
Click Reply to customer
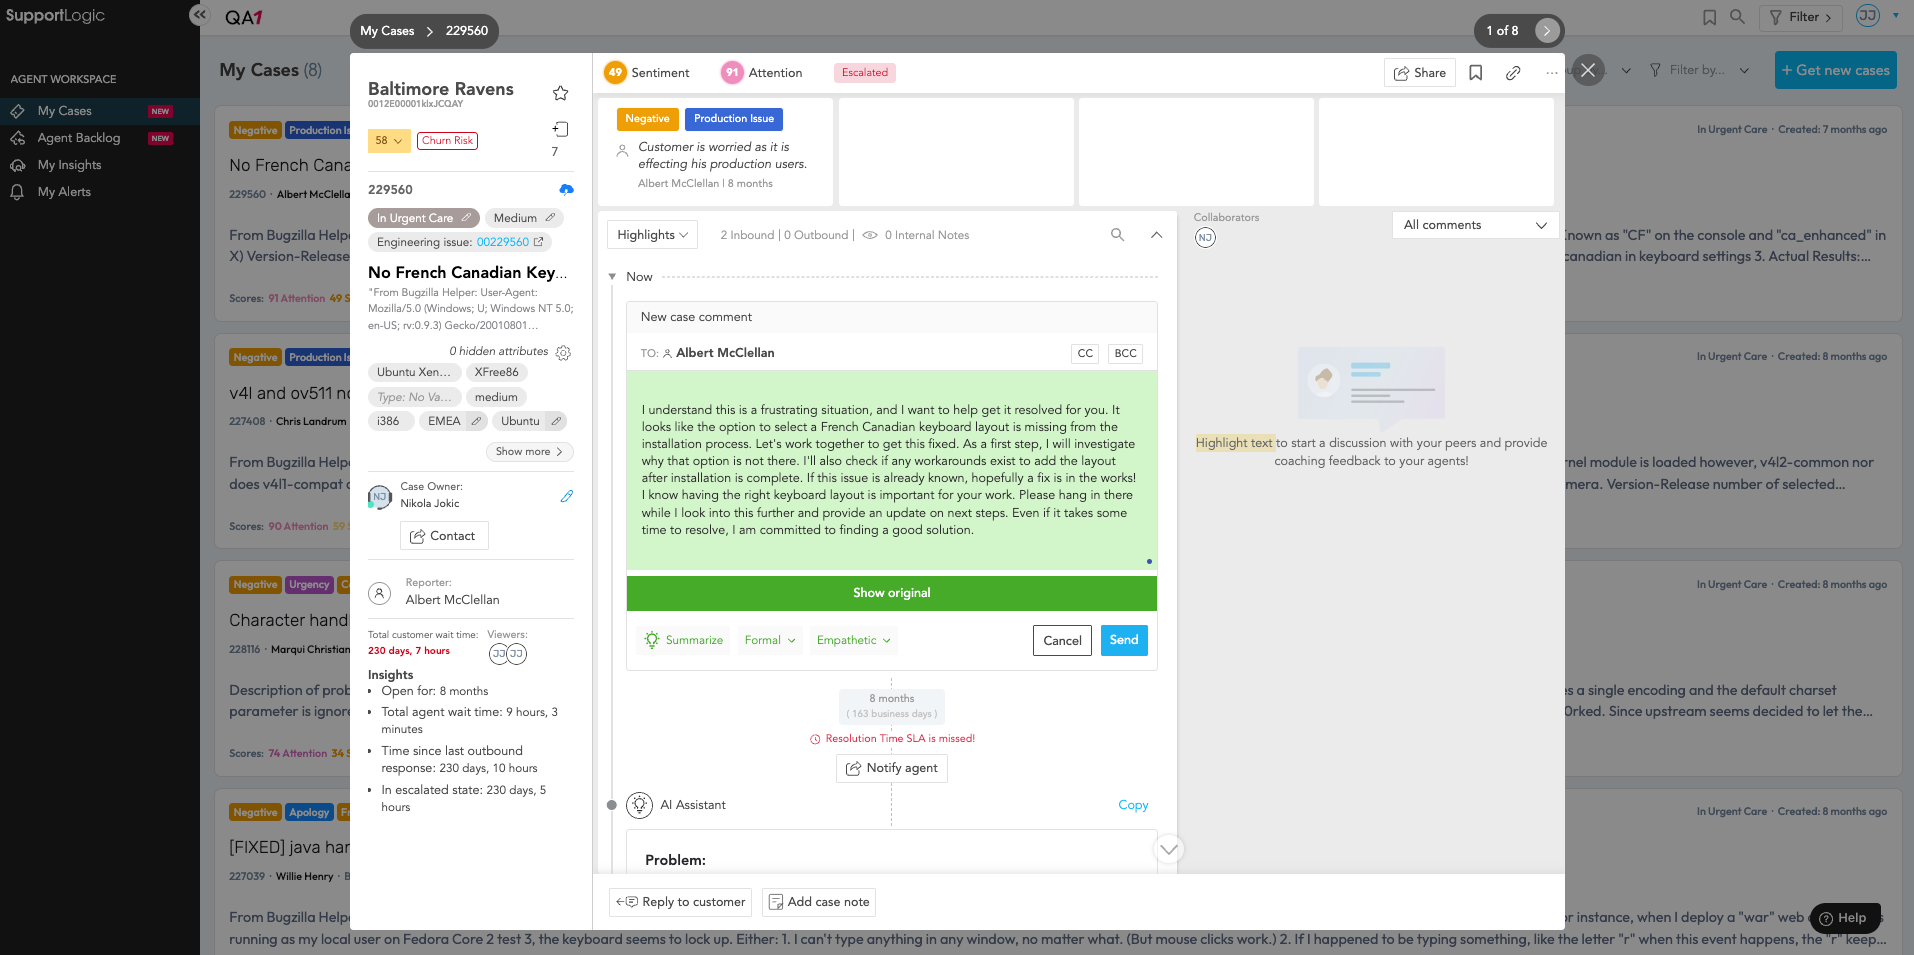pyautogui.click(x=681, y=902)
